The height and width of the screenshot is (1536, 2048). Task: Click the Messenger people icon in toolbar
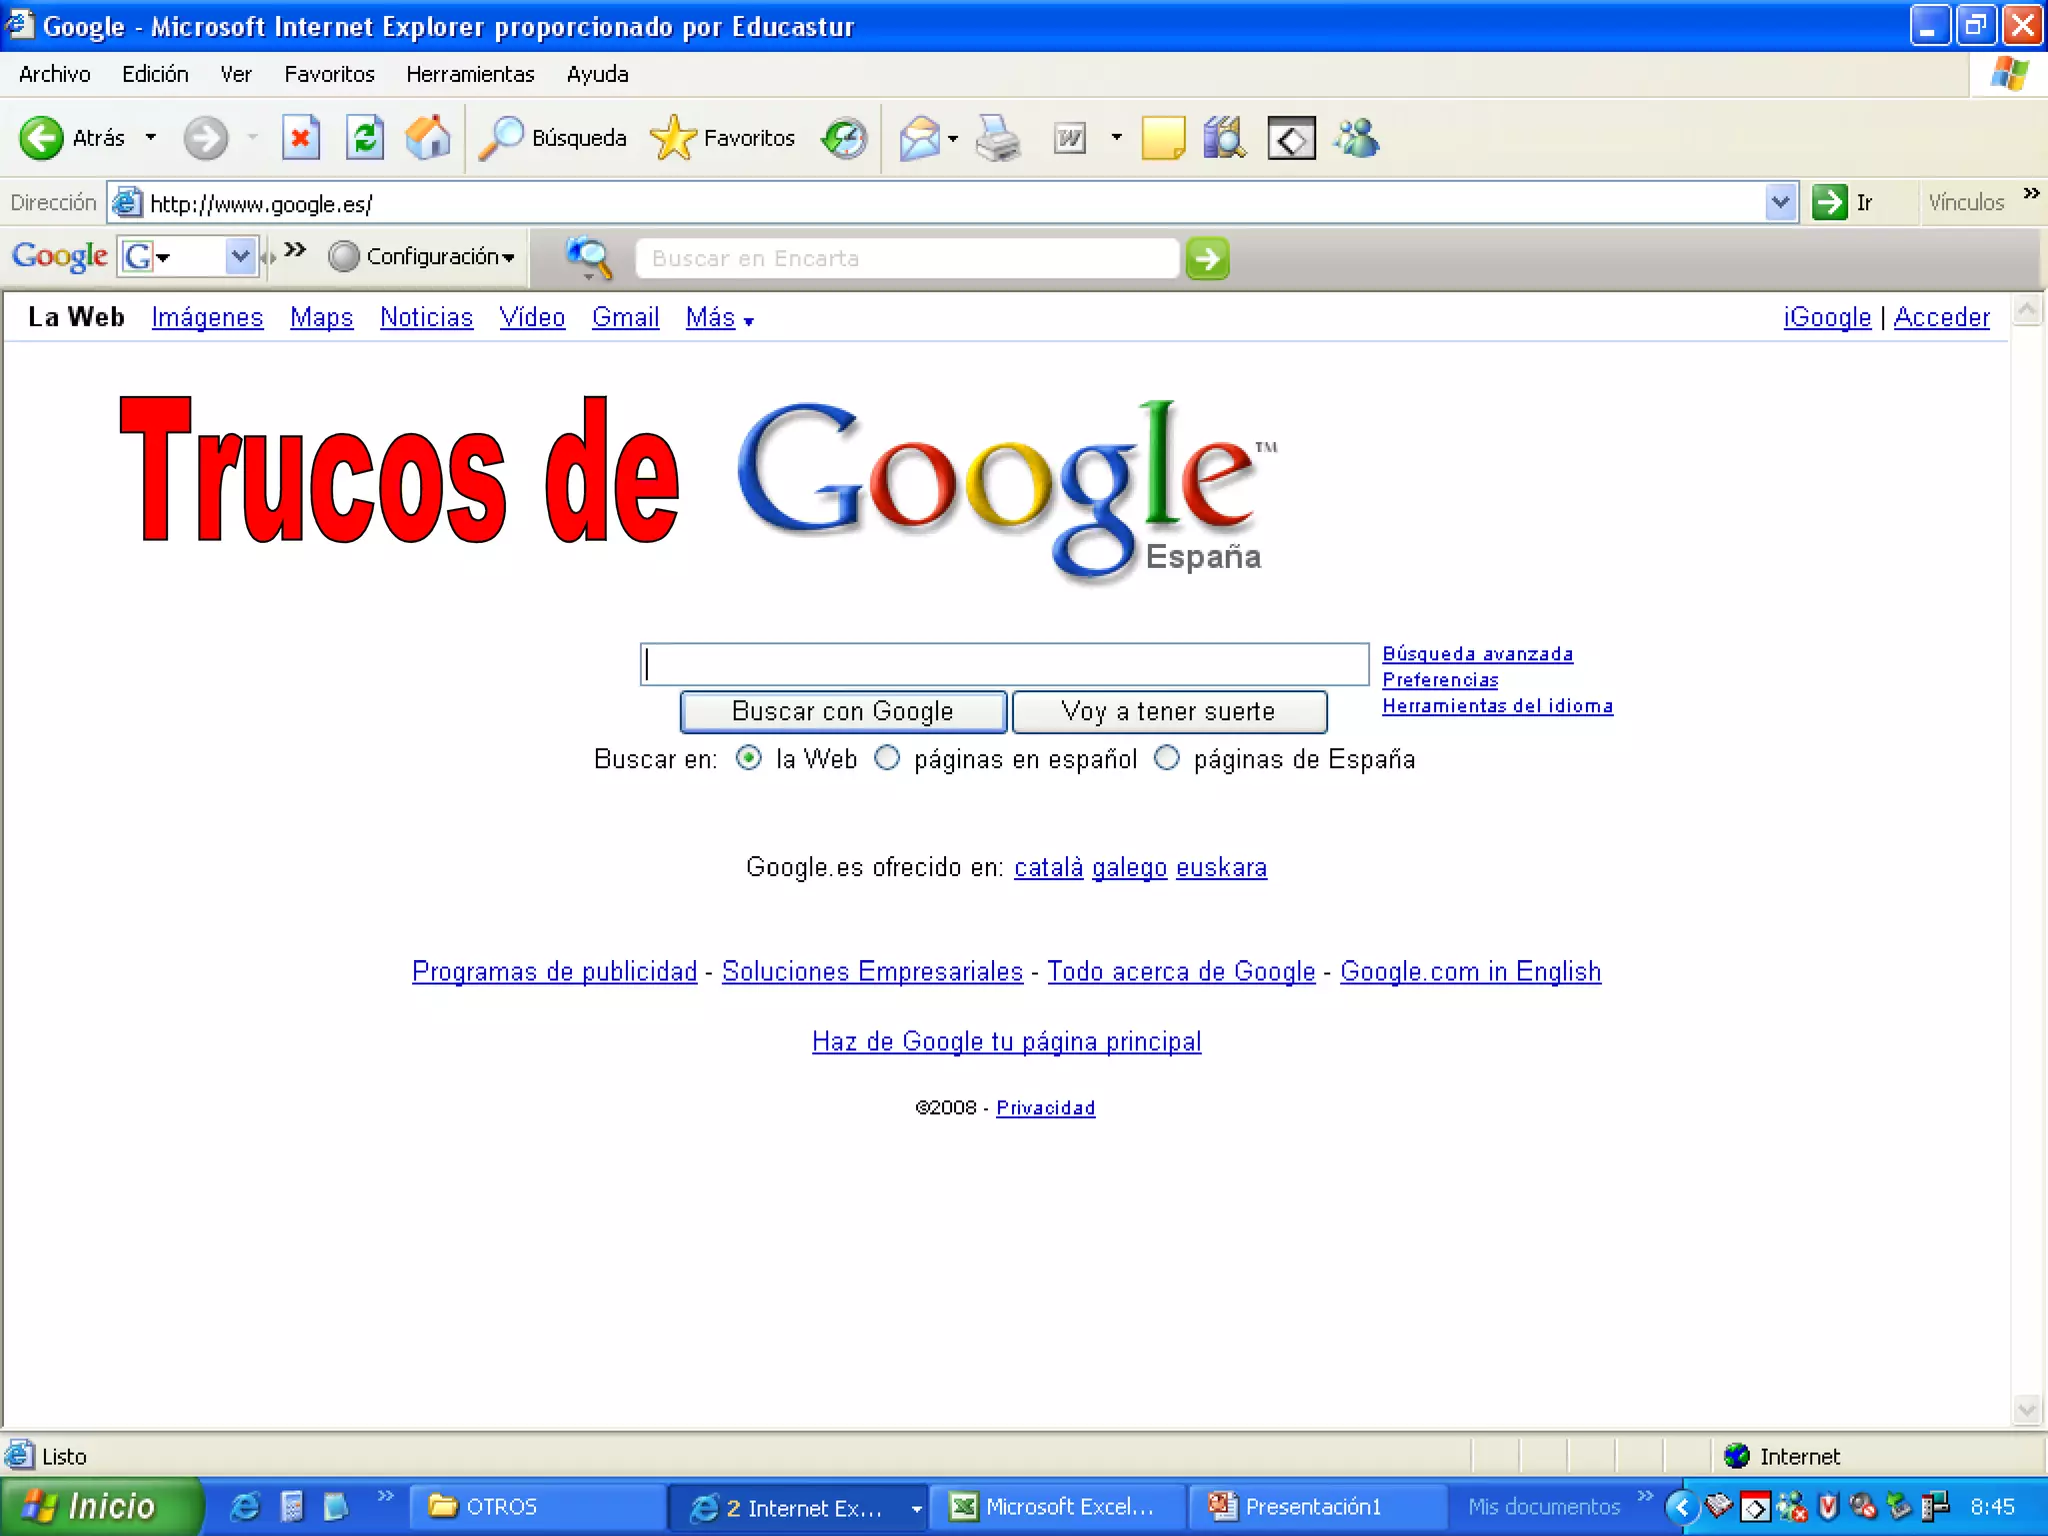tap(1357, 138)
